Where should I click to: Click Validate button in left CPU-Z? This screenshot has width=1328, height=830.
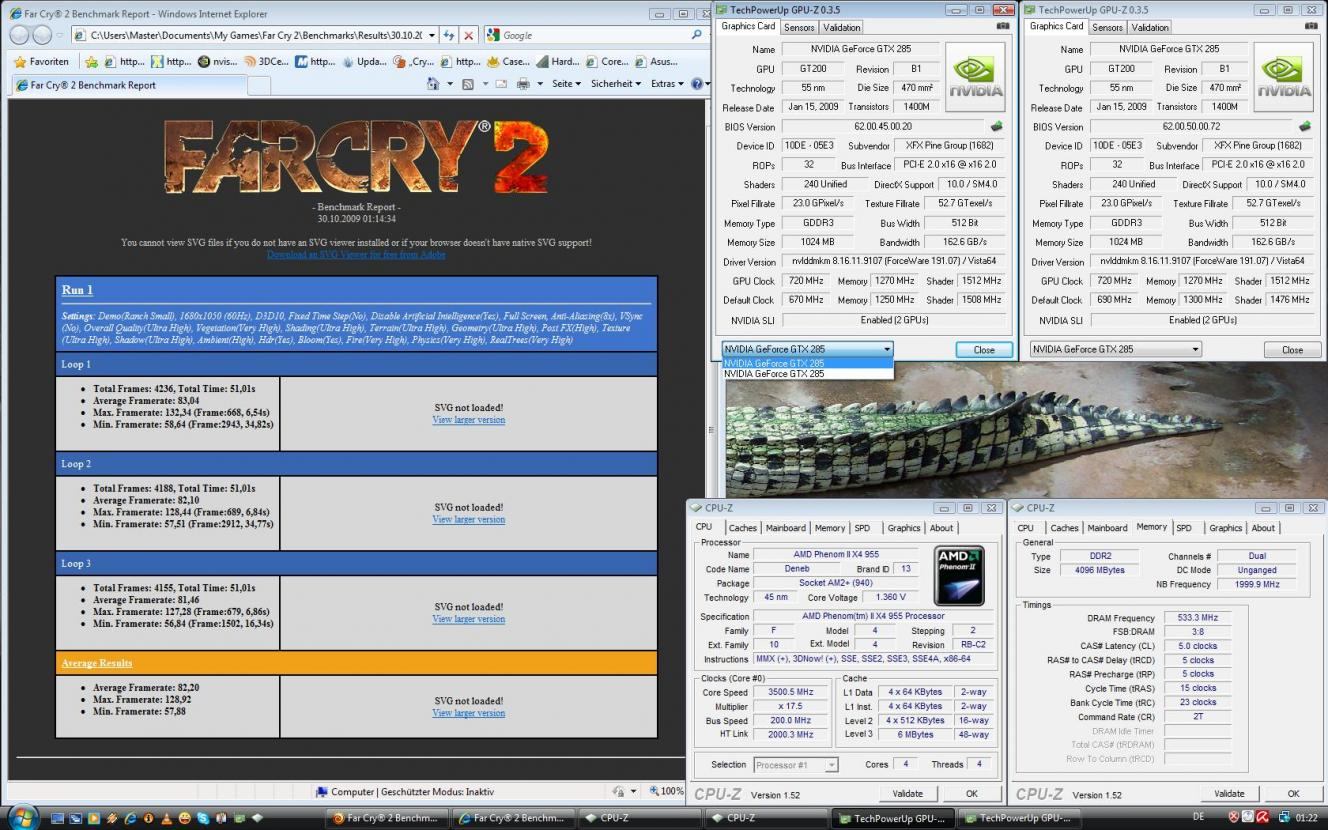(907, 794)
